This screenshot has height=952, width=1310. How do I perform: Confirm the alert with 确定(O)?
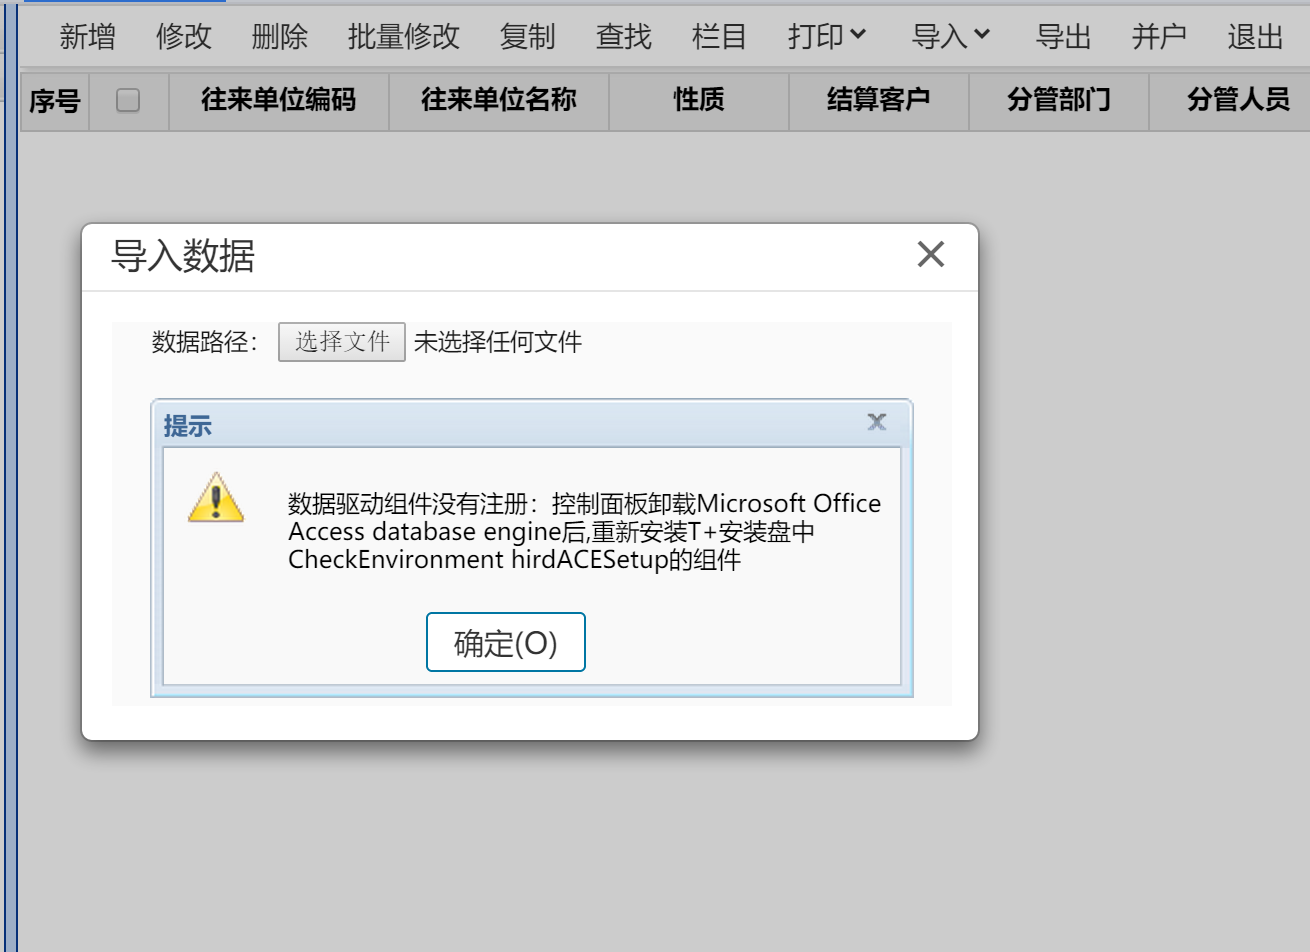tap(506, 642)
